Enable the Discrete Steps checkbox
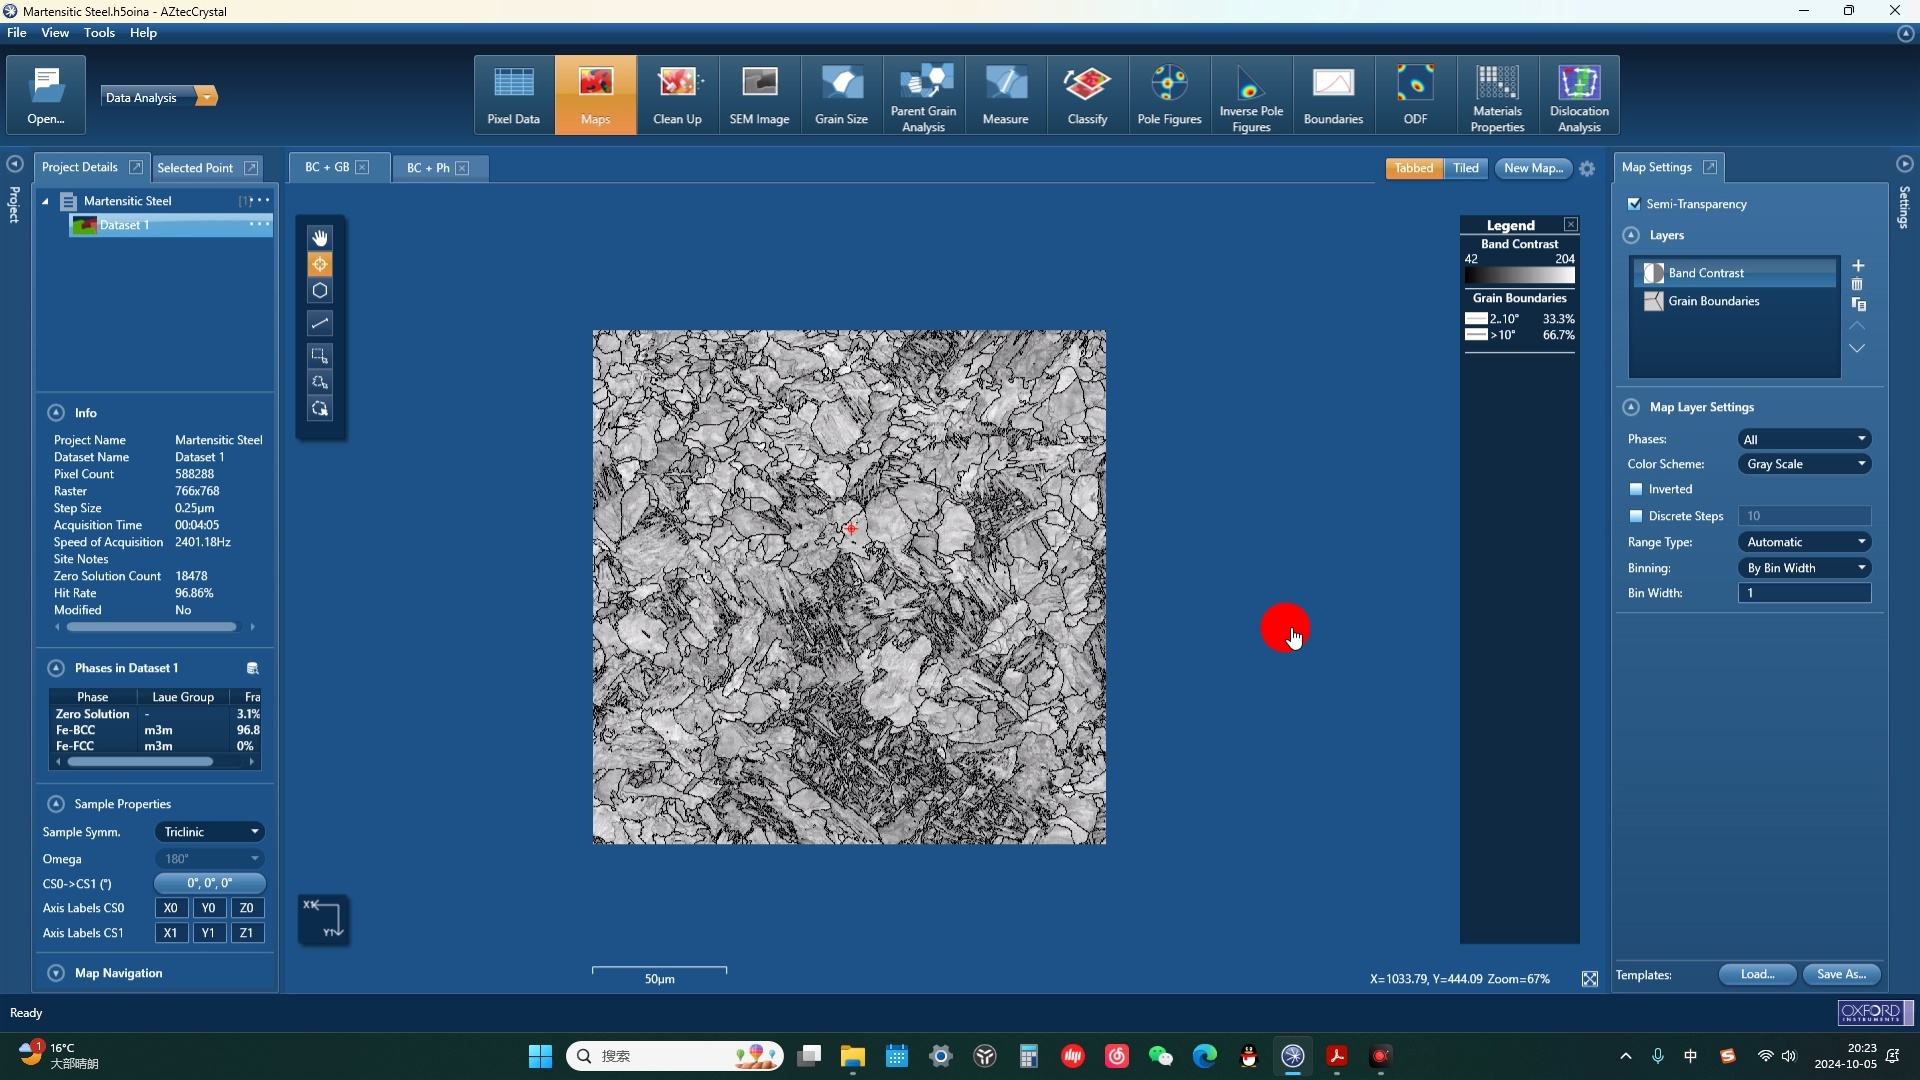 point(1636,516)
